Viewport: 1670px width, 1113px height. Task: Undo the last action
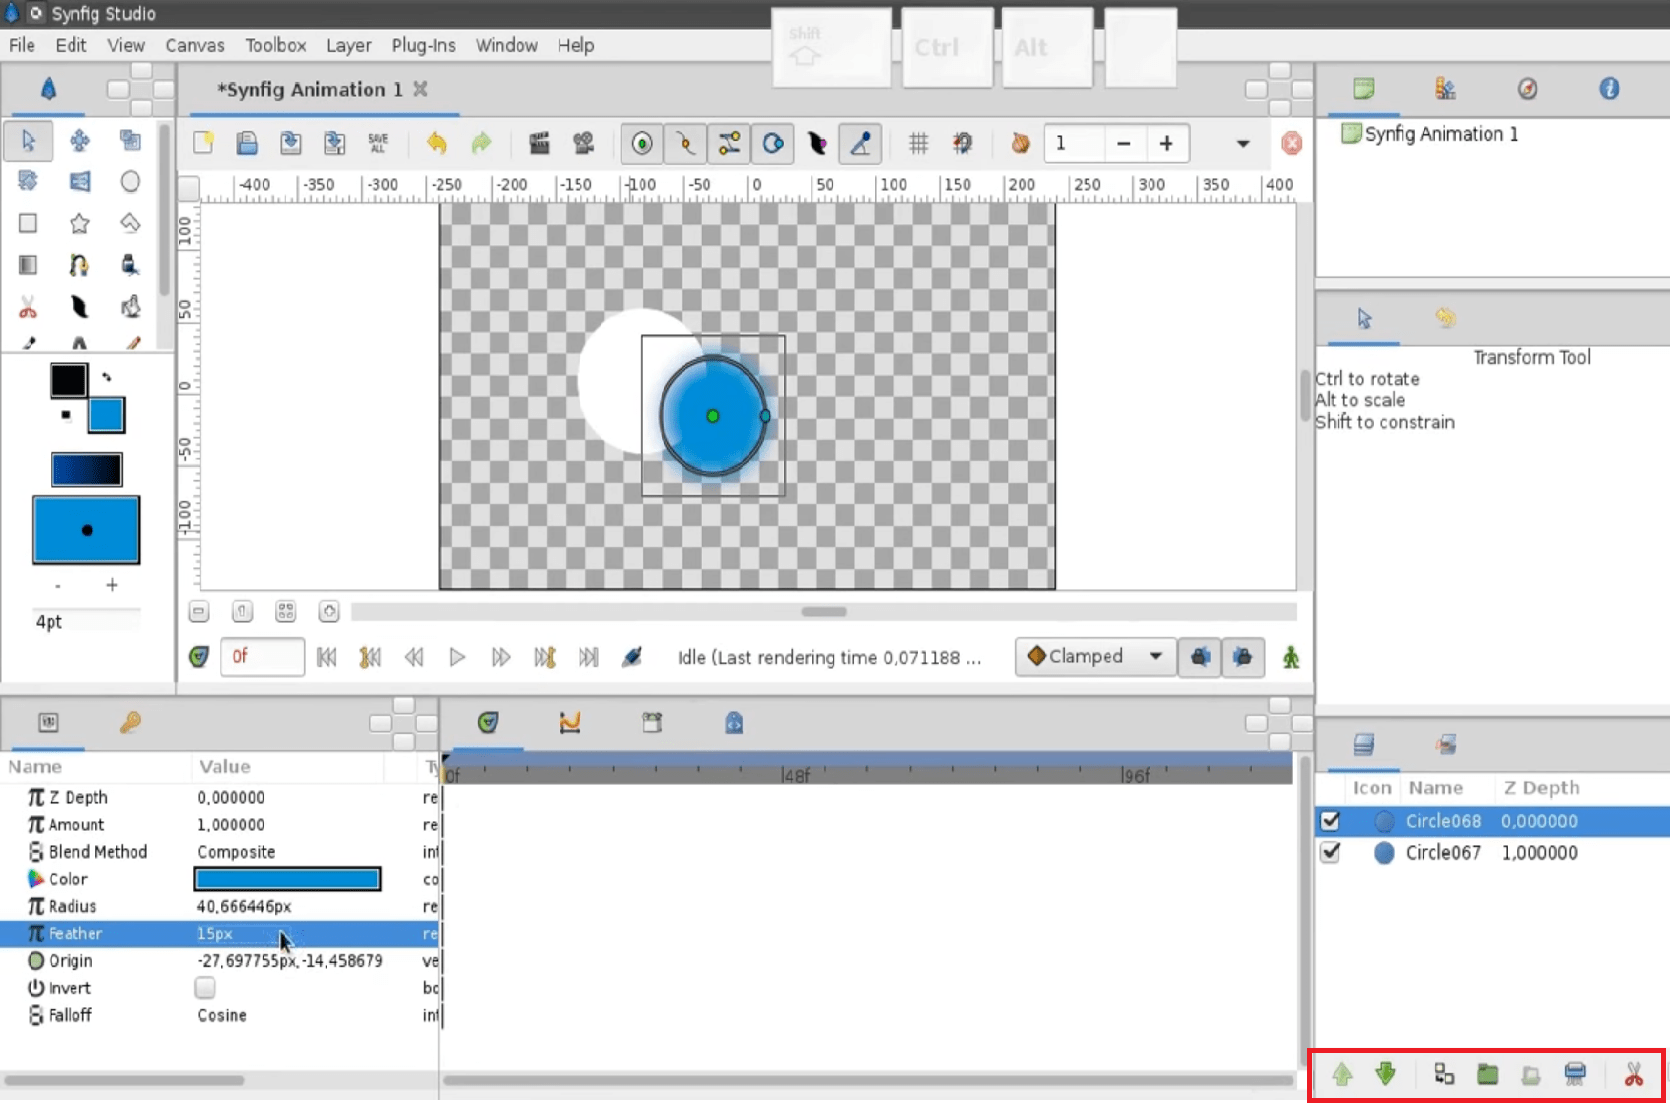coord(437,143)
